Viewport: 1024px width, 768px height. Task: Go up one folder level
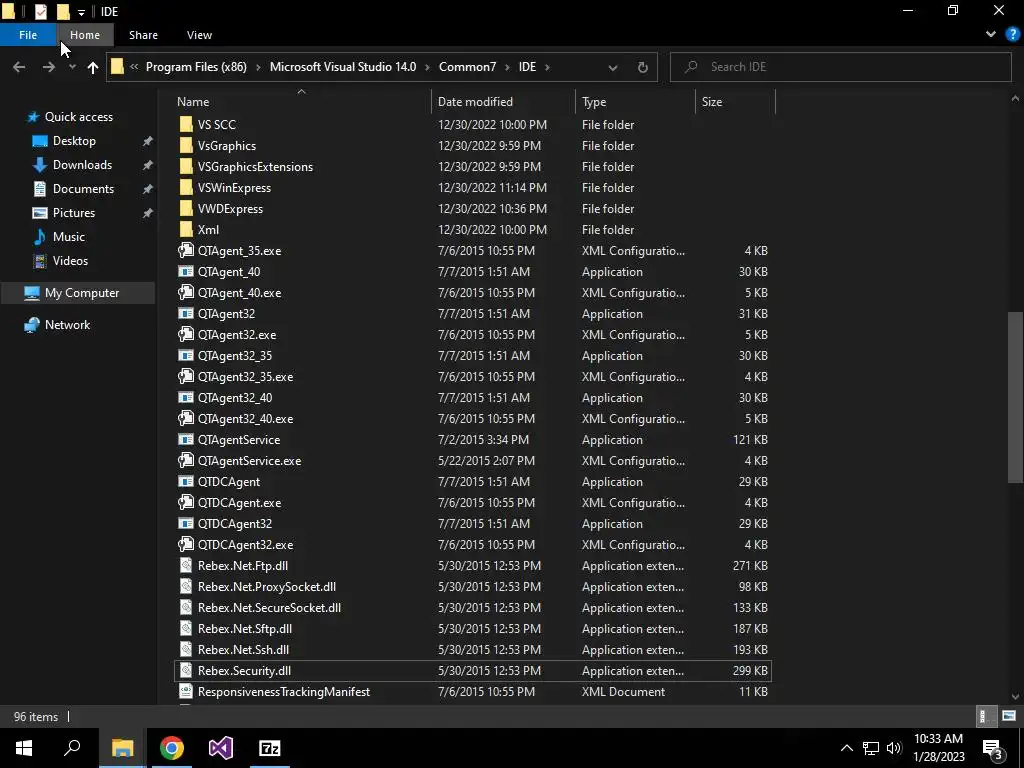coord(93,67)
